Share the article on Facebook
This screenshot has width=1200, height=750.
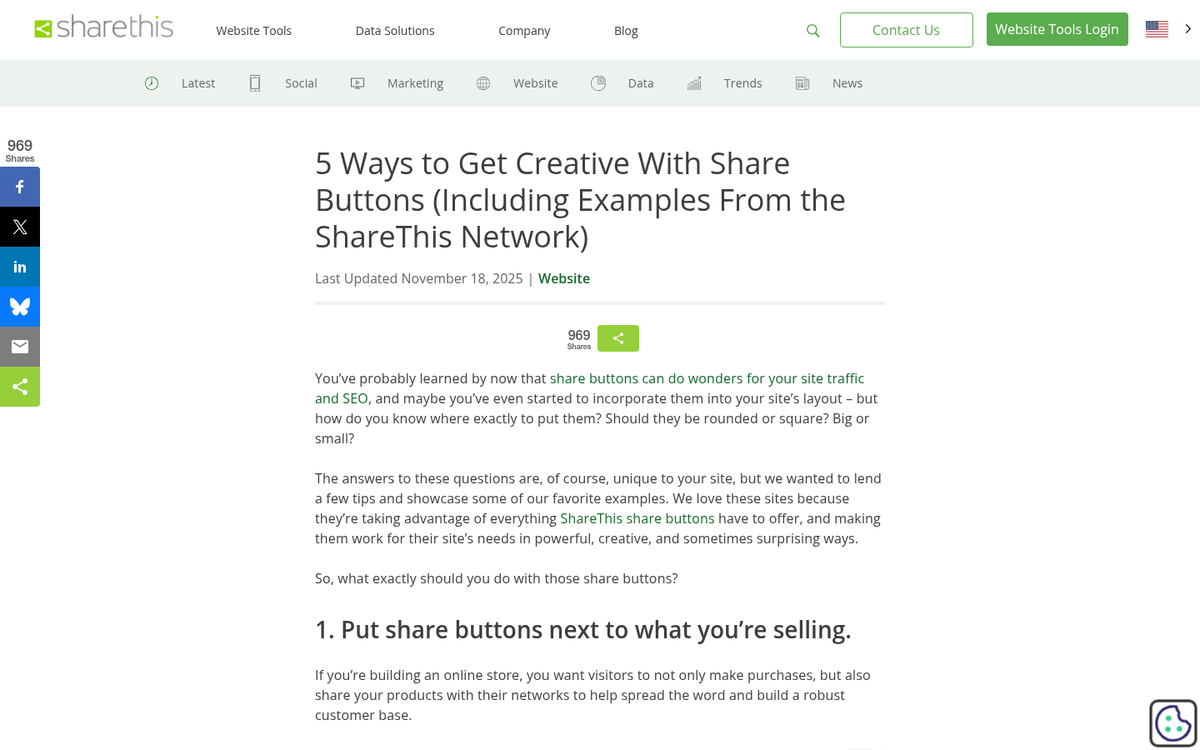[x=20, y=186]
